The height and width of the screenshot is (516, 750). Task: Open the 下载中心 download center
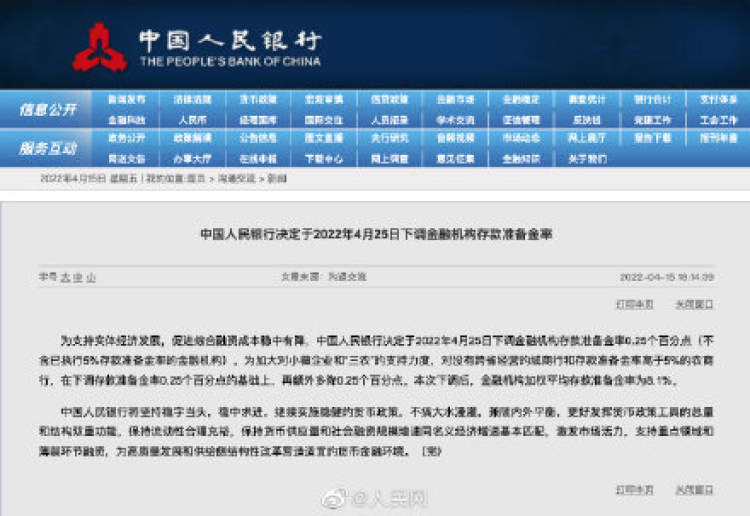click(324, 159)
